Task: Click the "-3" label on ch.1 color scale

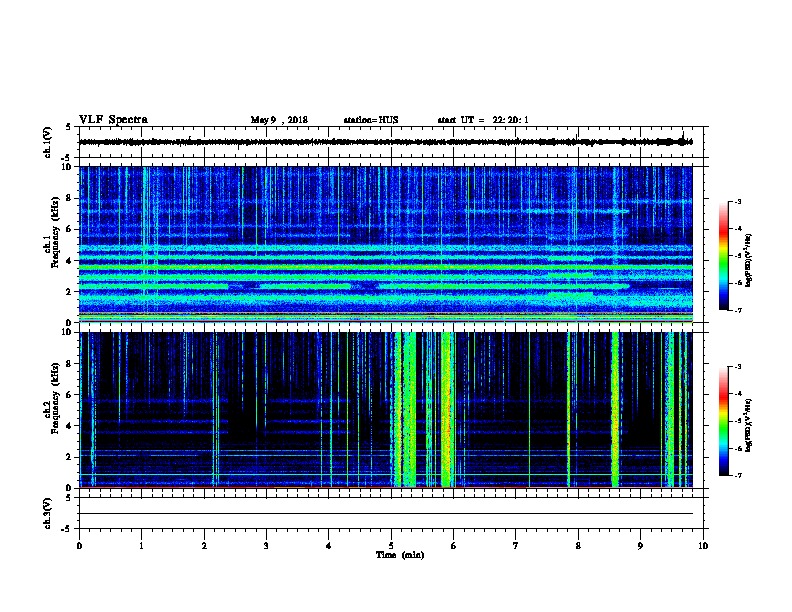Action: [738, 202]
